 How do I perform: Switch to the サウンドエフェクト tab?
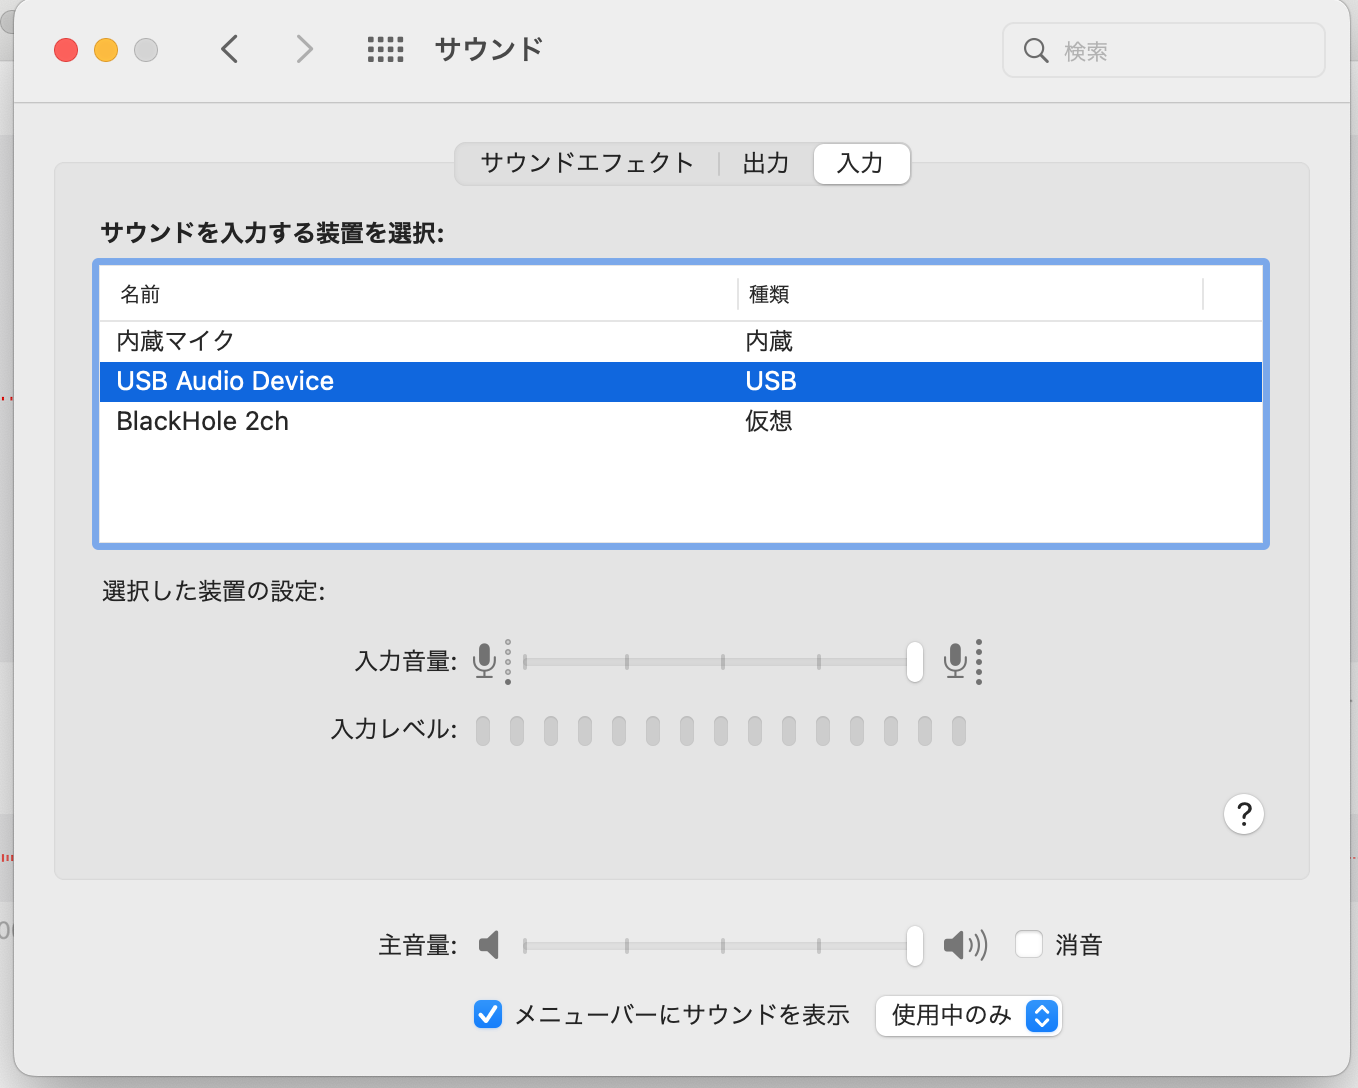tap(587, 164)
